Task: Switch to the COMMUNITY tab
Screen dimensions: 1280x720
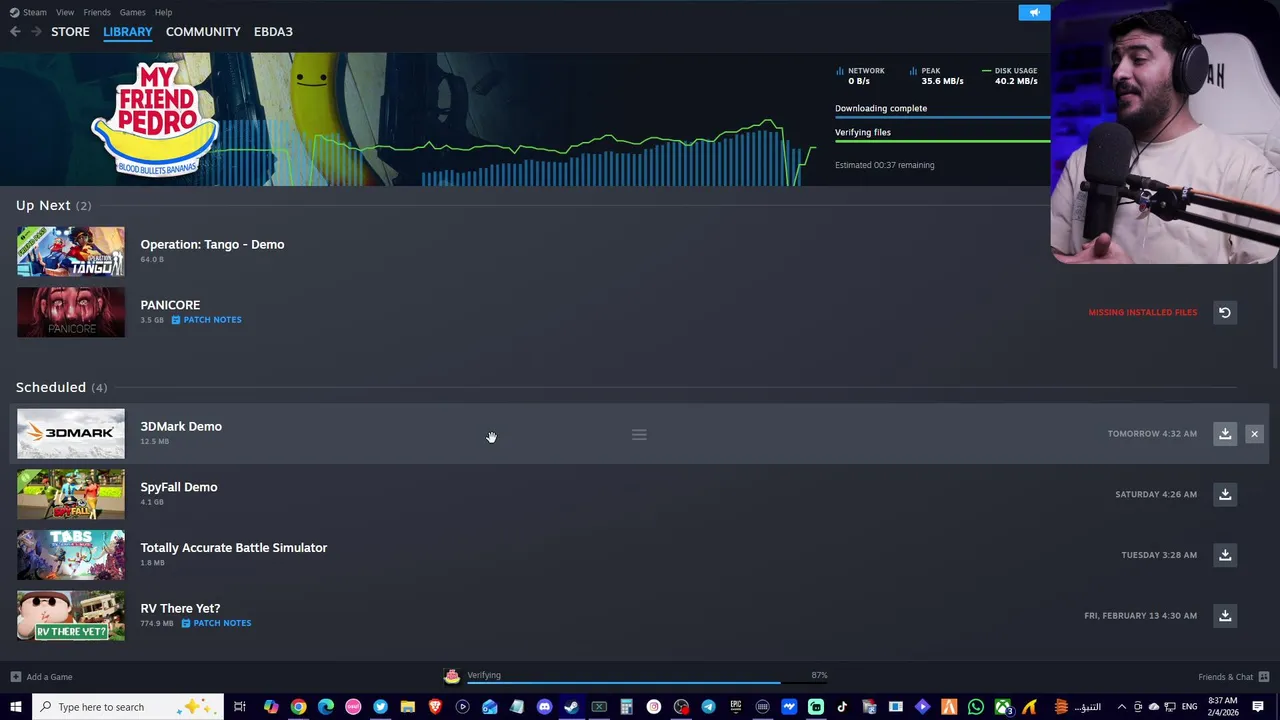Action: pyautogui.click(x=203, y=32)
